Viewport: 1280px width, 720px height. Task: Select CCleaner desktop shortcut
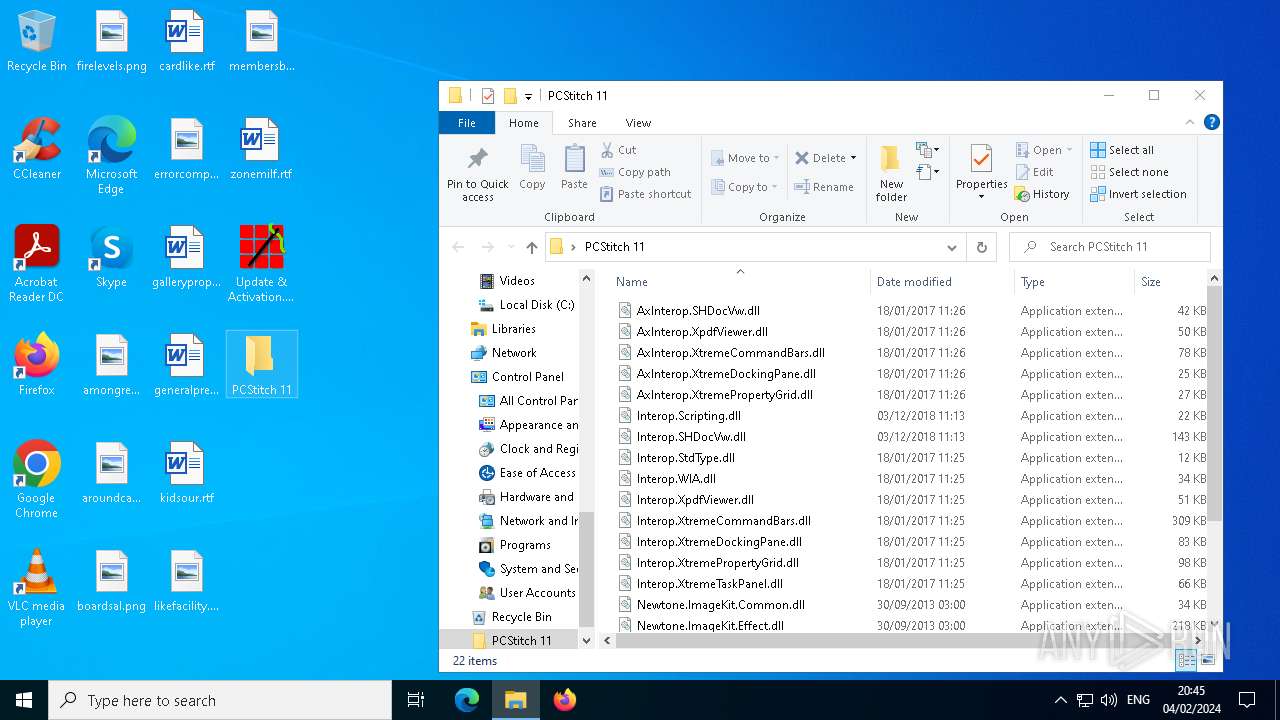(x=37, y=148)
